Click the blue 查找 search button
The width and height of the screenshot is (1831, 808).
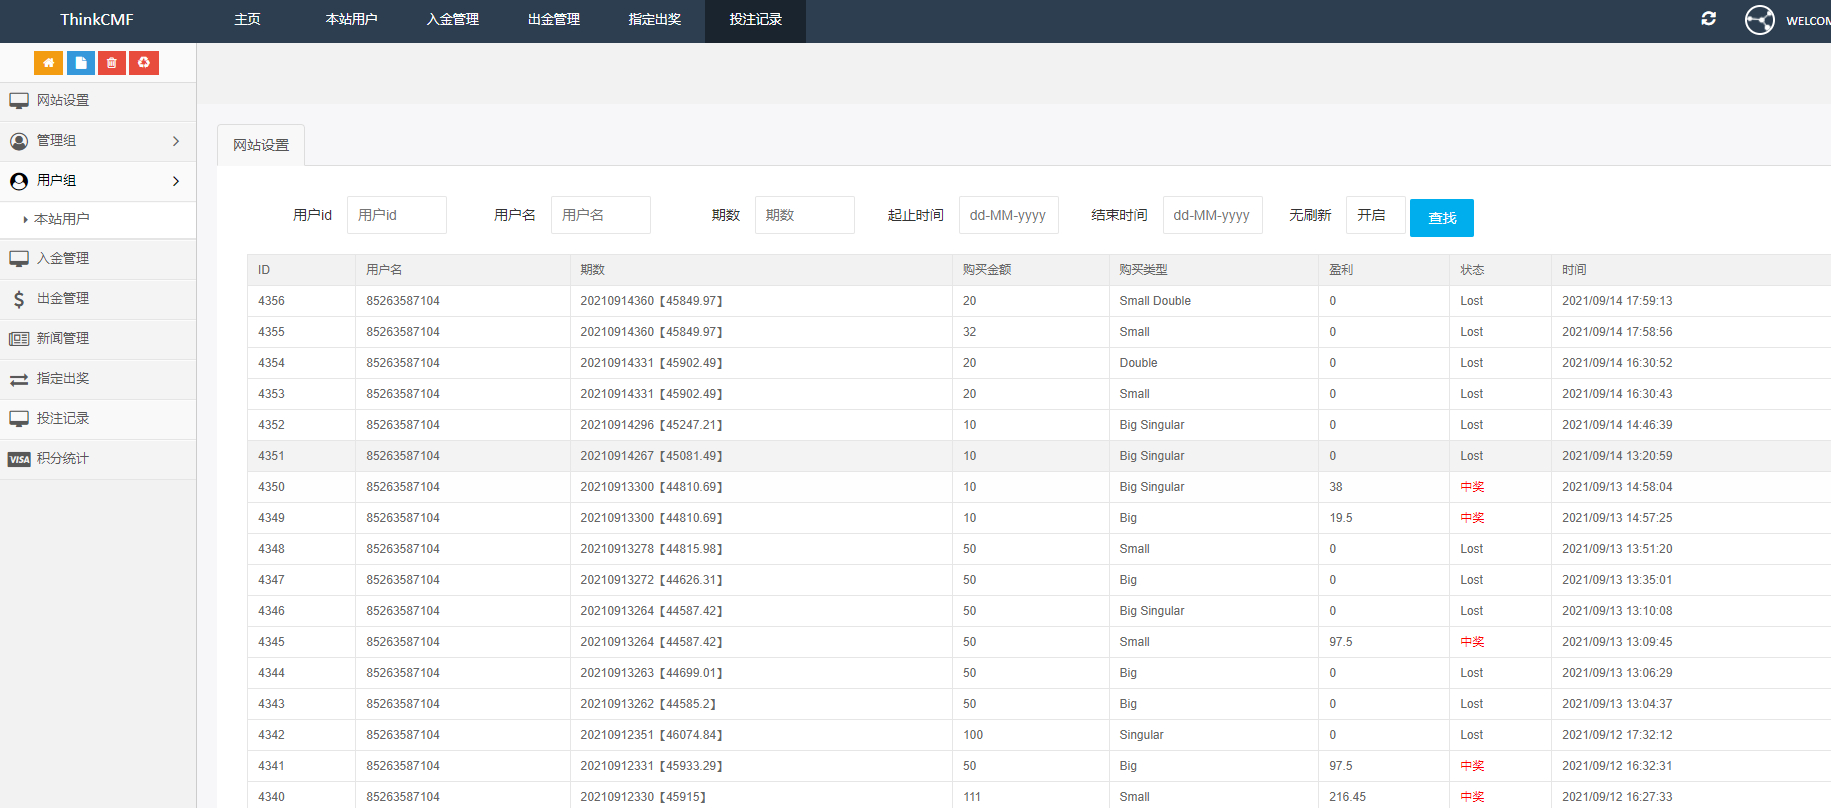pos(1441,218)
